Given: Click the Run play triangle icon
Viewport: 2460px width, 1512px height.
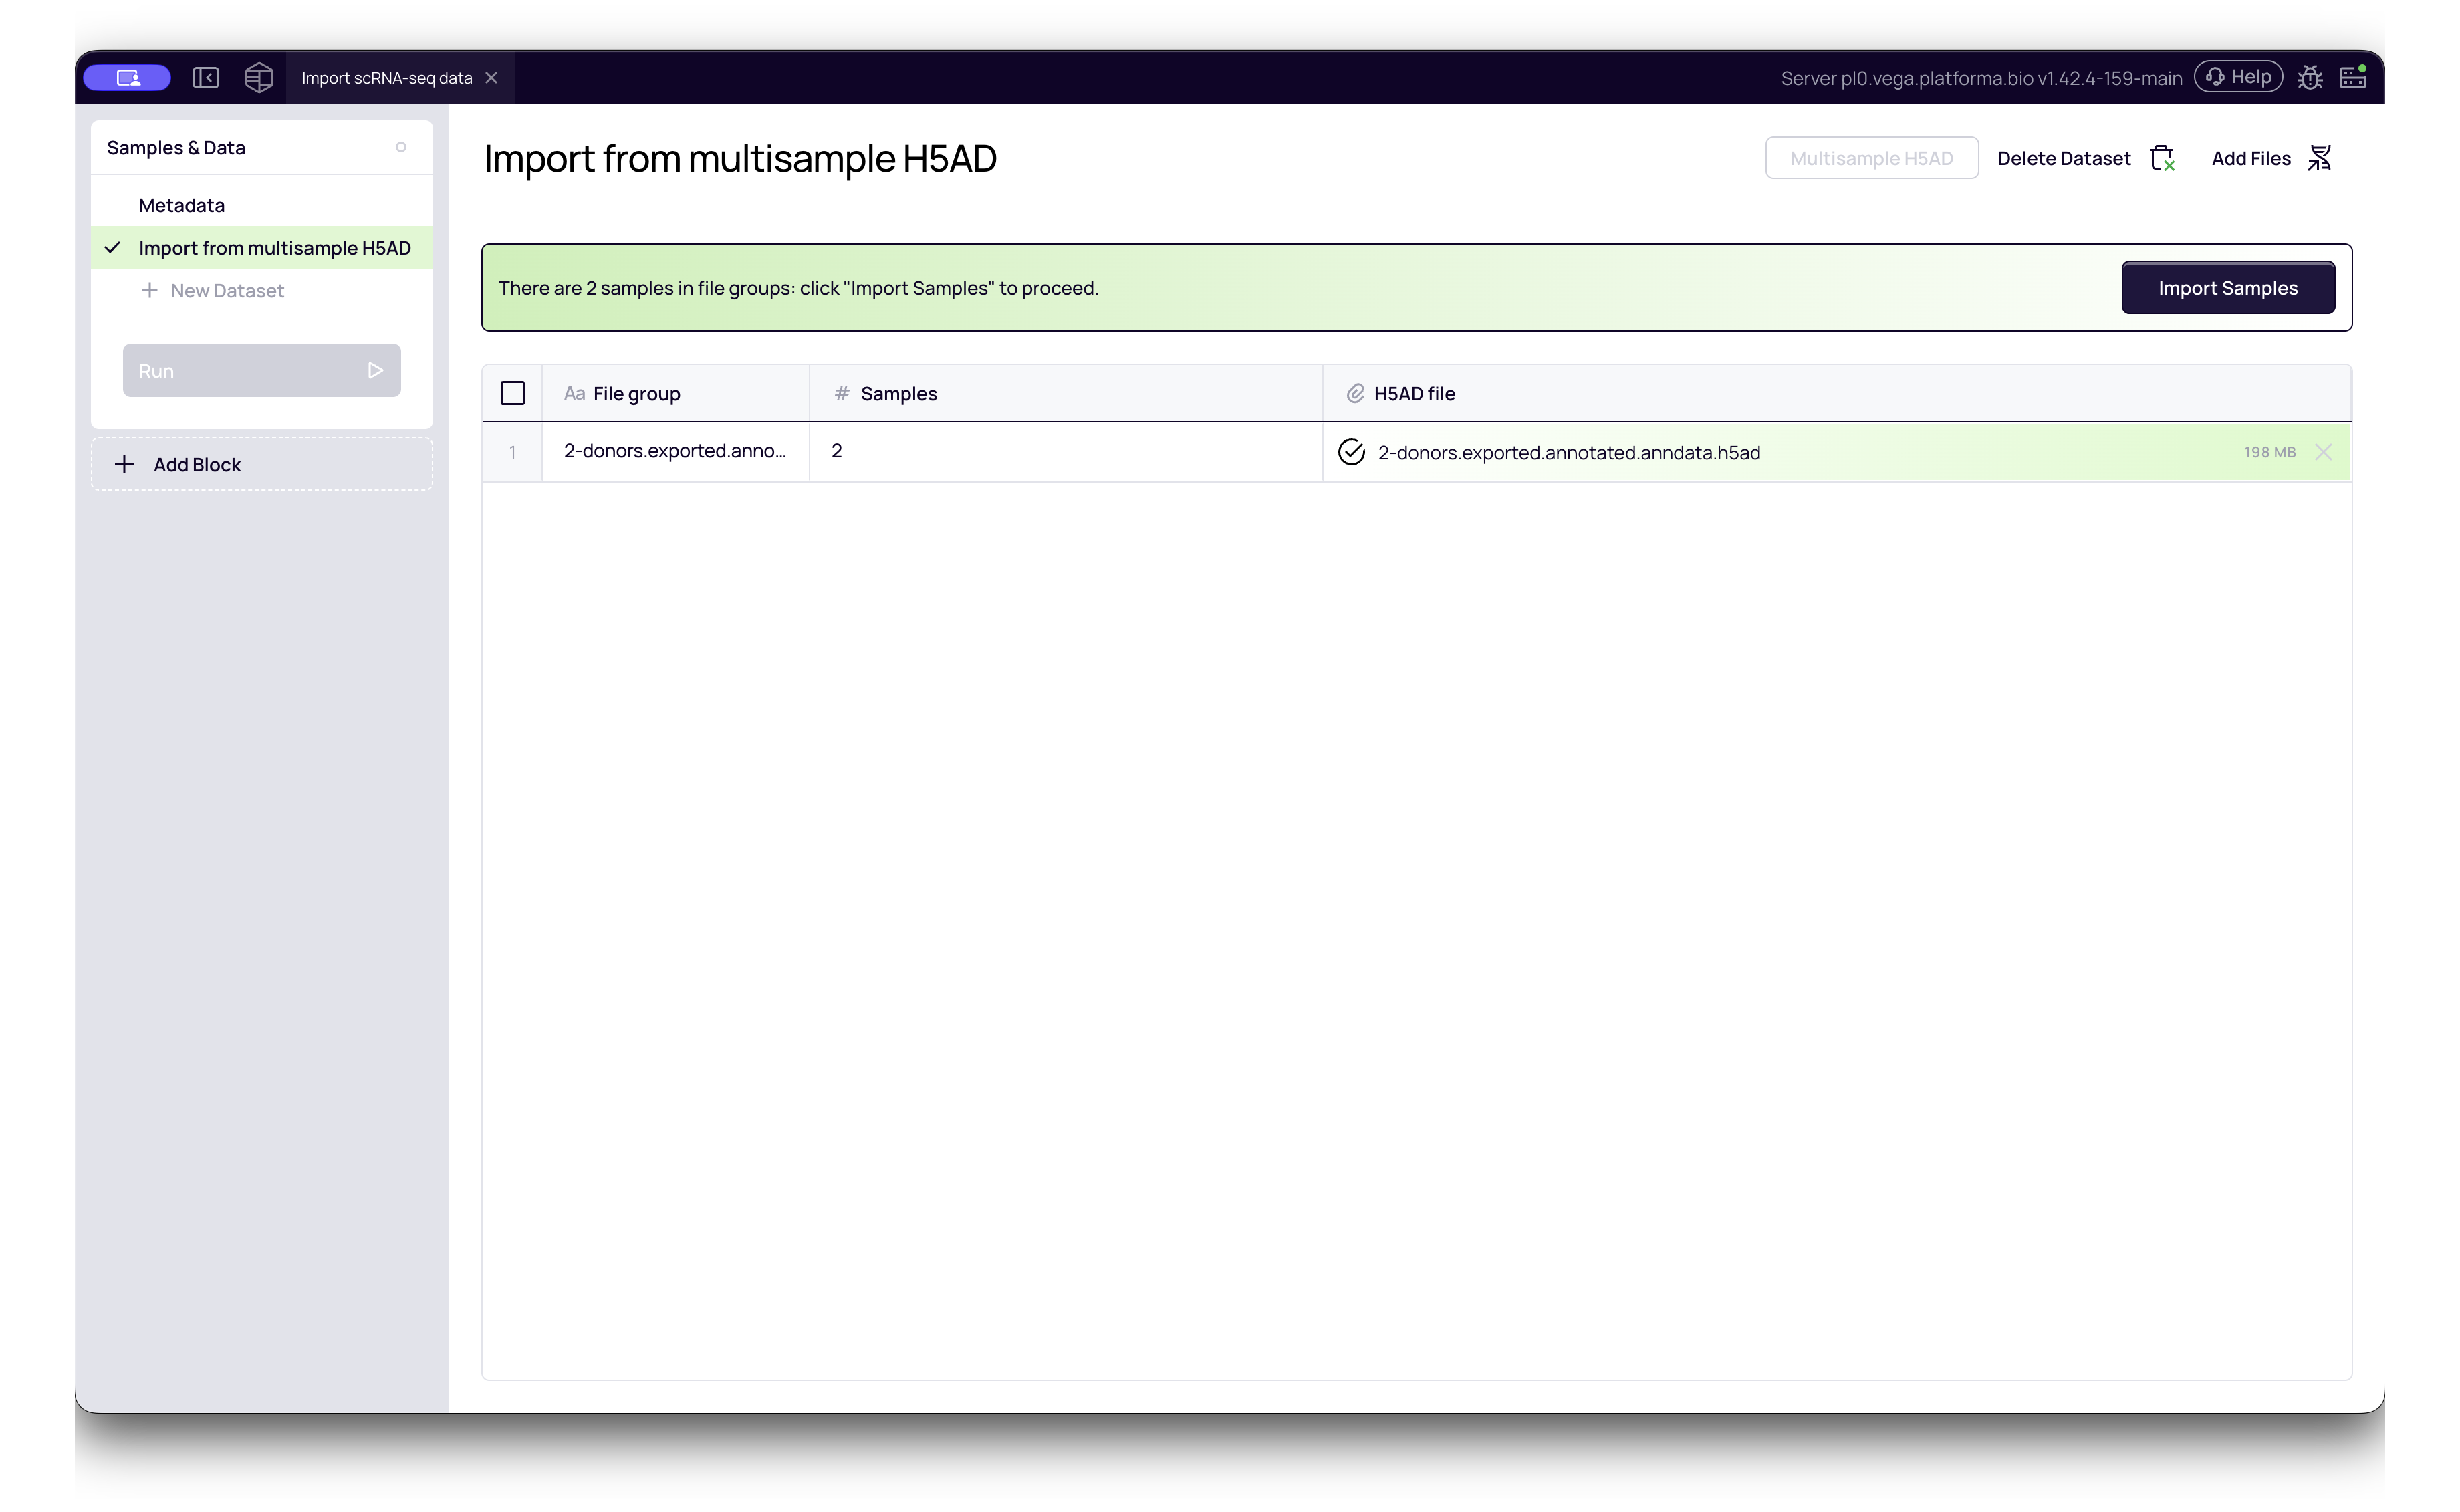Looking at the screenshot, I should (375, 371).
